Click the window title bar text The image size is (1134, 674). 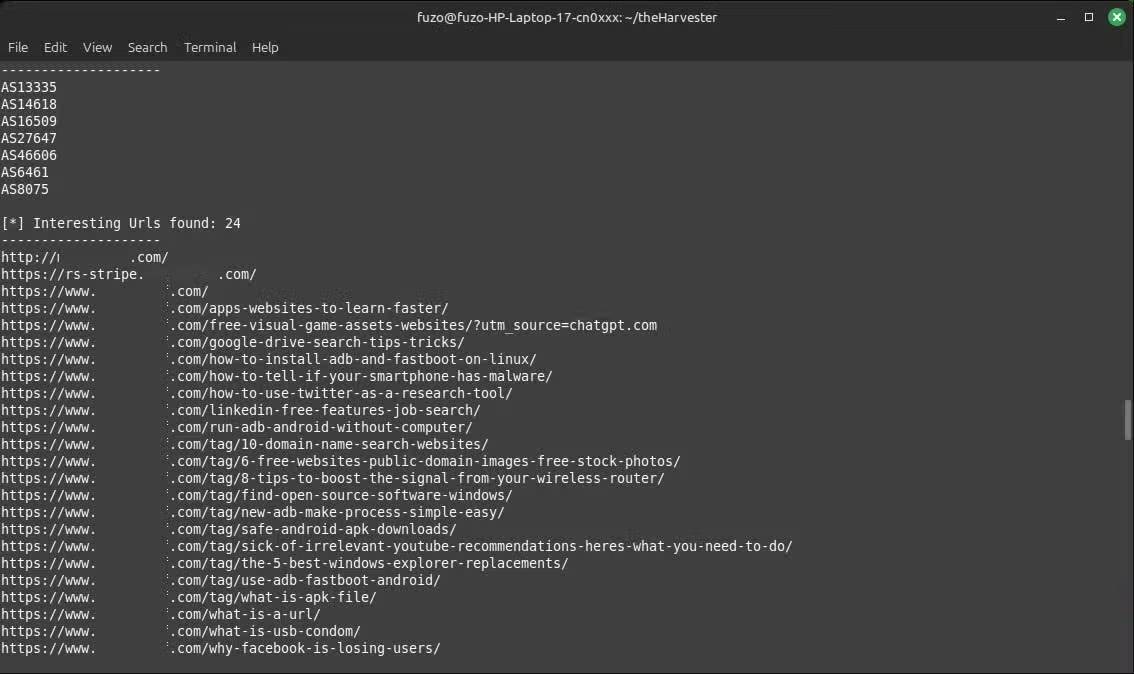[567, 17]
